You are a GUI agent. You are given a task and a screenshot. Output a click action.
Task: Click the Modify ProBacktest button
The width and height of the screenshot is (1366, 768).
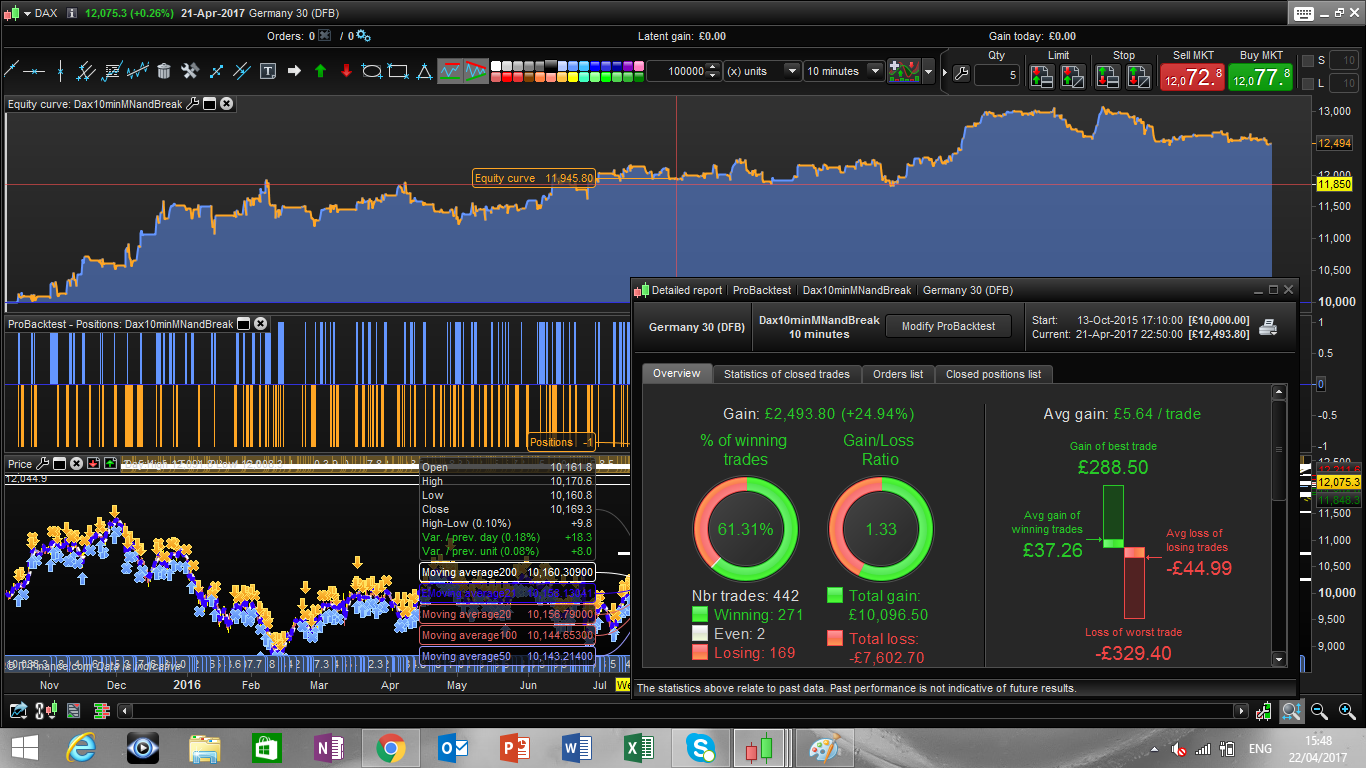click(948, 326)
